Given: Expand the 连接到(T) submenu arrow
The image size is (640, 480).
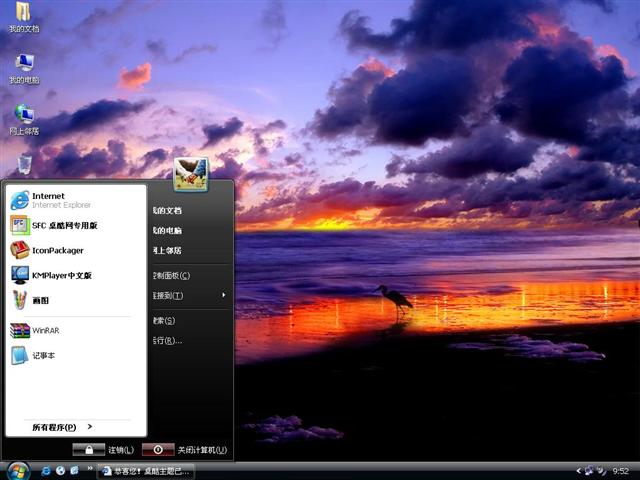Looking at the screenshot, I should [x=224, y=295].
